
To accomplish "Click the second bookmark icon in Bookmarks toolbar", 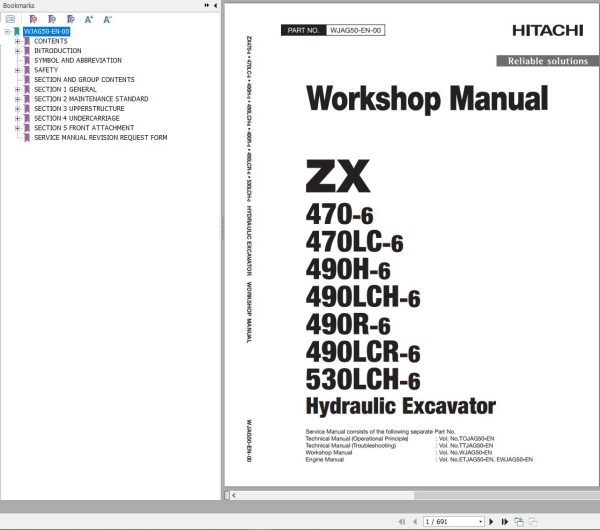I will coord(52,19).
